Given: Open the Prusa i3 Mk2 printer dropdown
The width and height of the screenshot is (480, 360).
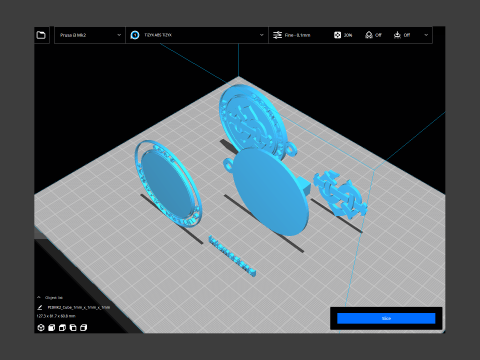Looking at the screenshot, I should tap(90, 35).
